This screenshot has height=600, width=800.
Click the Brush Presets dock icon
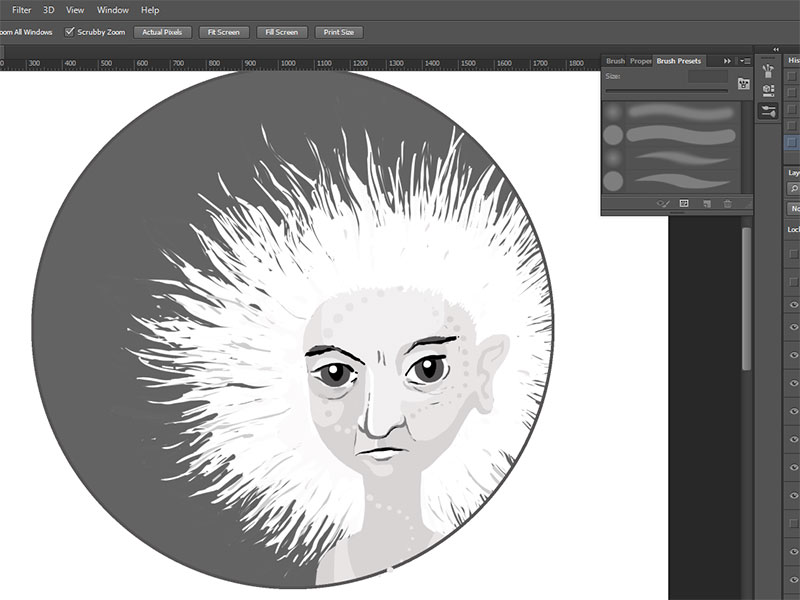[768, 111]
